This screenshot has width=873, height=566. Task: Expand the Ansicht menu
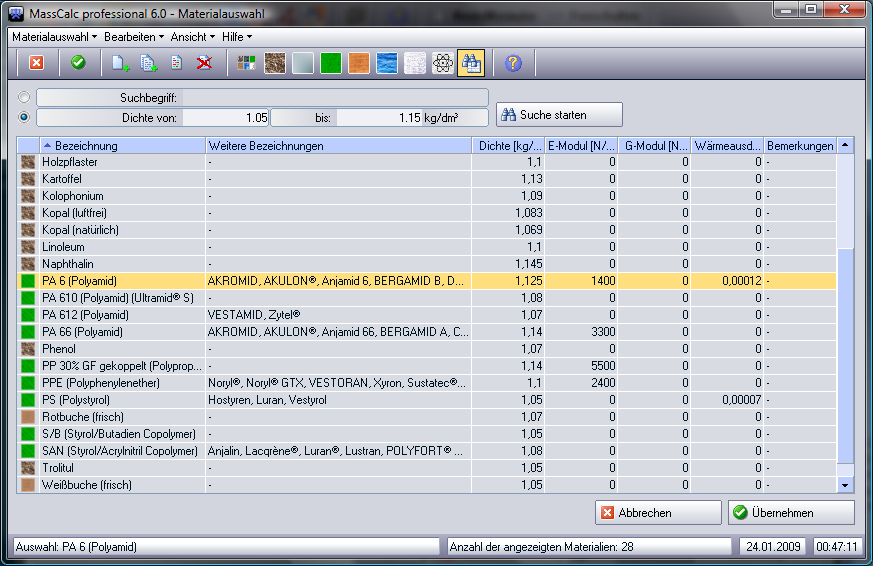pos(192,36)
